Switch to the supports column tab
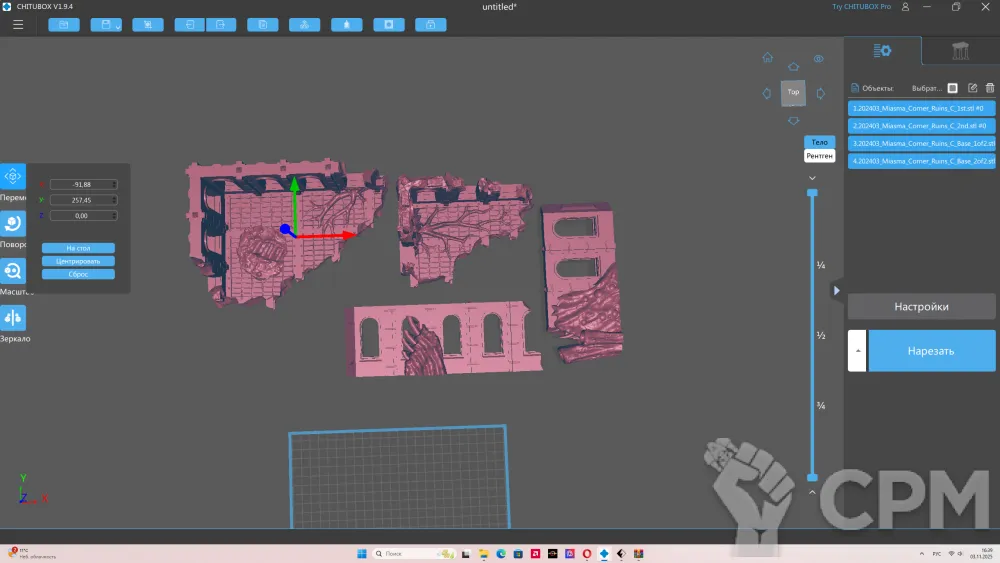1000x563 pixels. 960,51
